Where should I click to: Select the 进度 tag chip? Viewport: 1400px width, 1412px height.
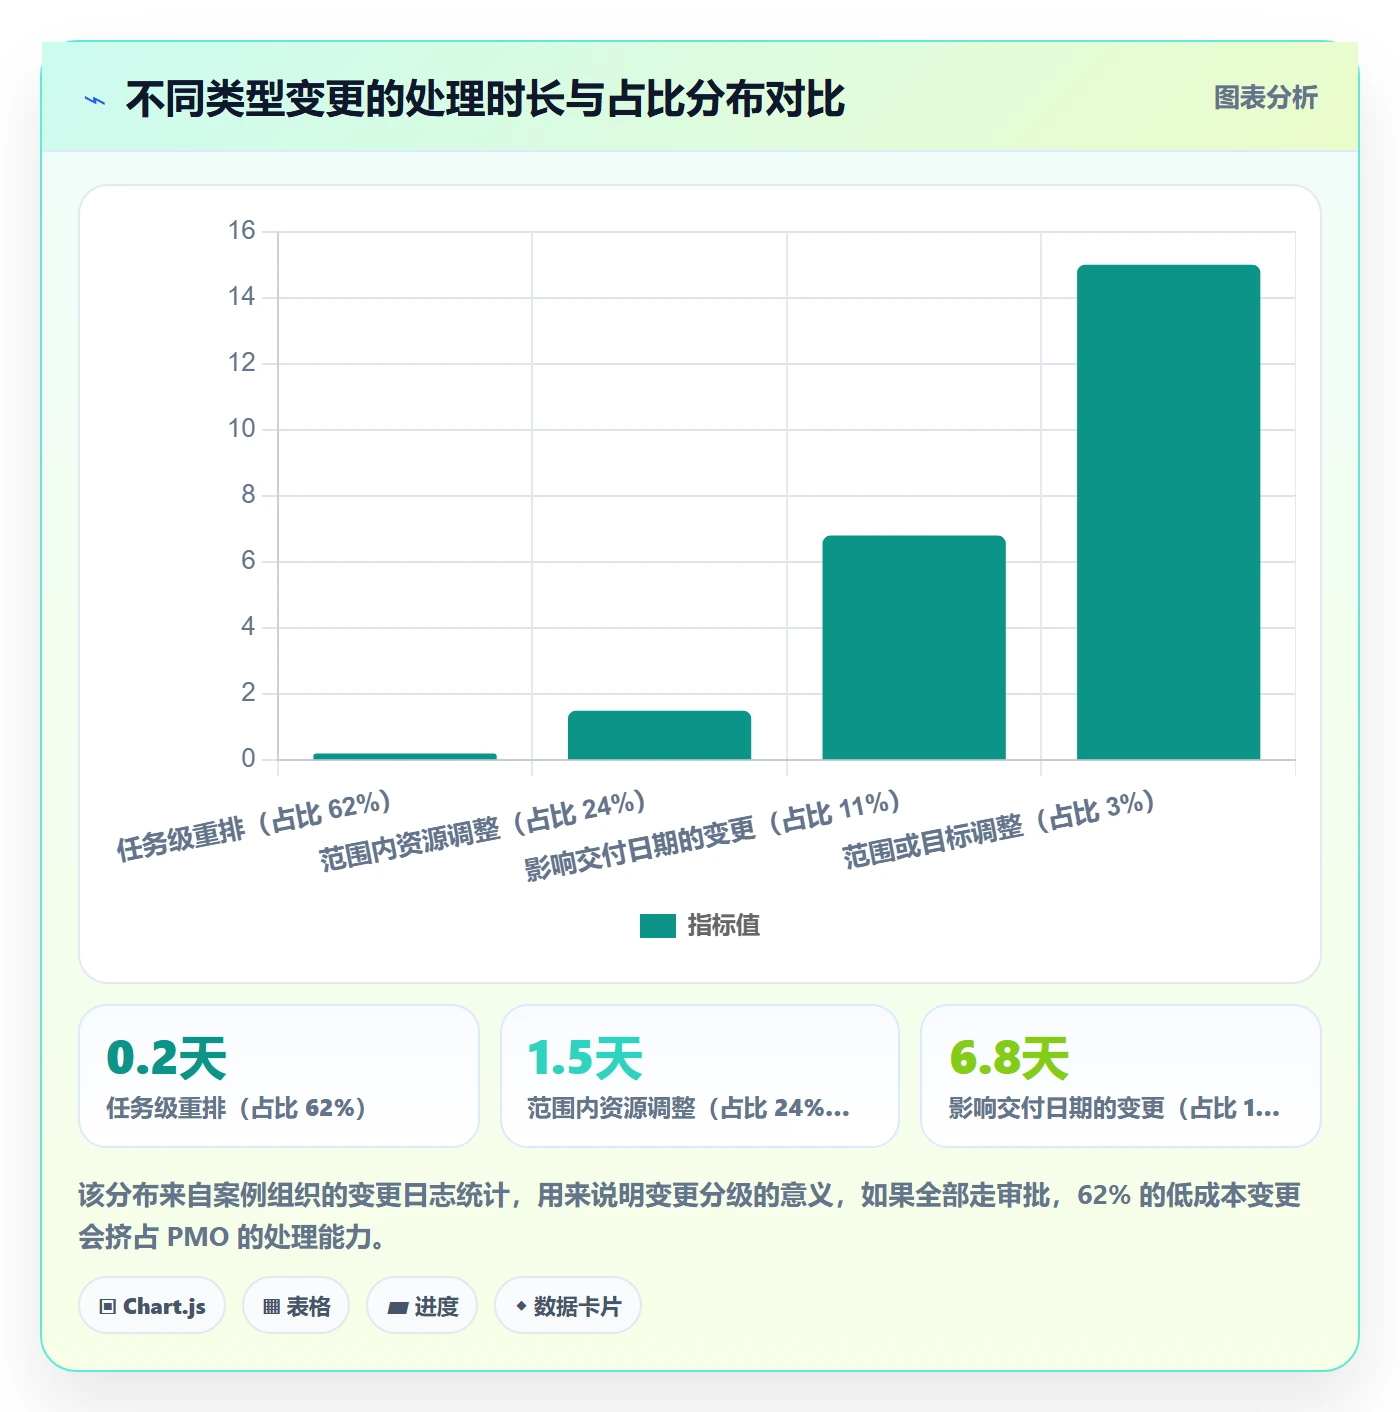click(422, 1306)
